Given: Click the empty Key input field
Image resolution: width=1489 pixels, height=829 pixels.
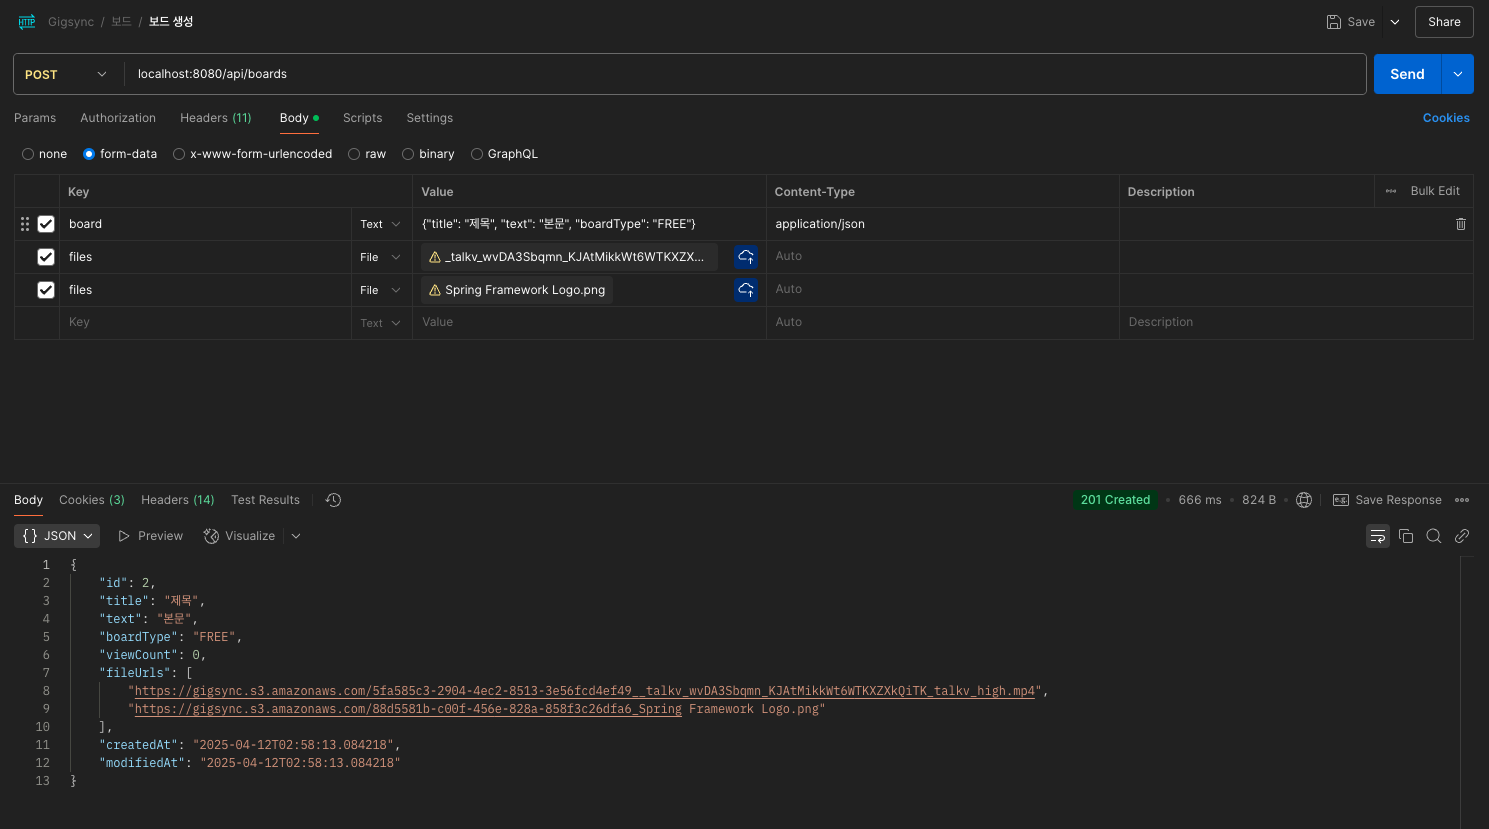Looking at the screenshot, I should (x=205, y=322).
